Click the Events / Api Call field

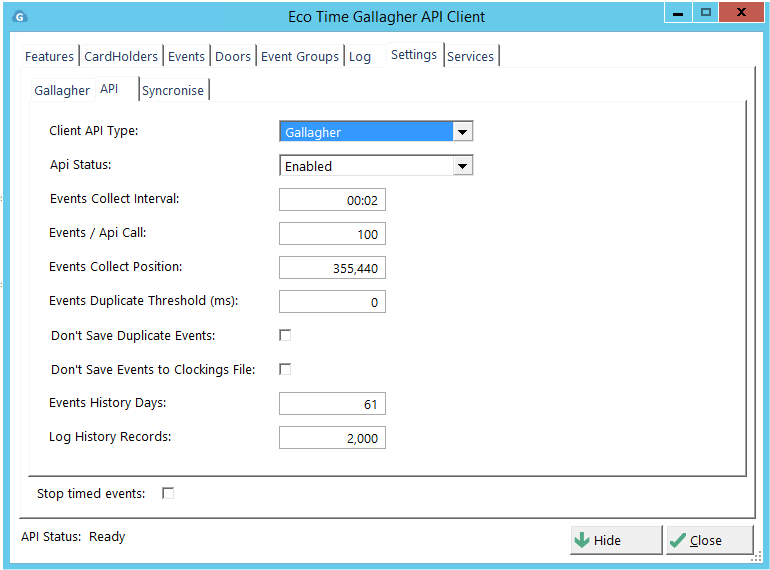coord(332,234)
